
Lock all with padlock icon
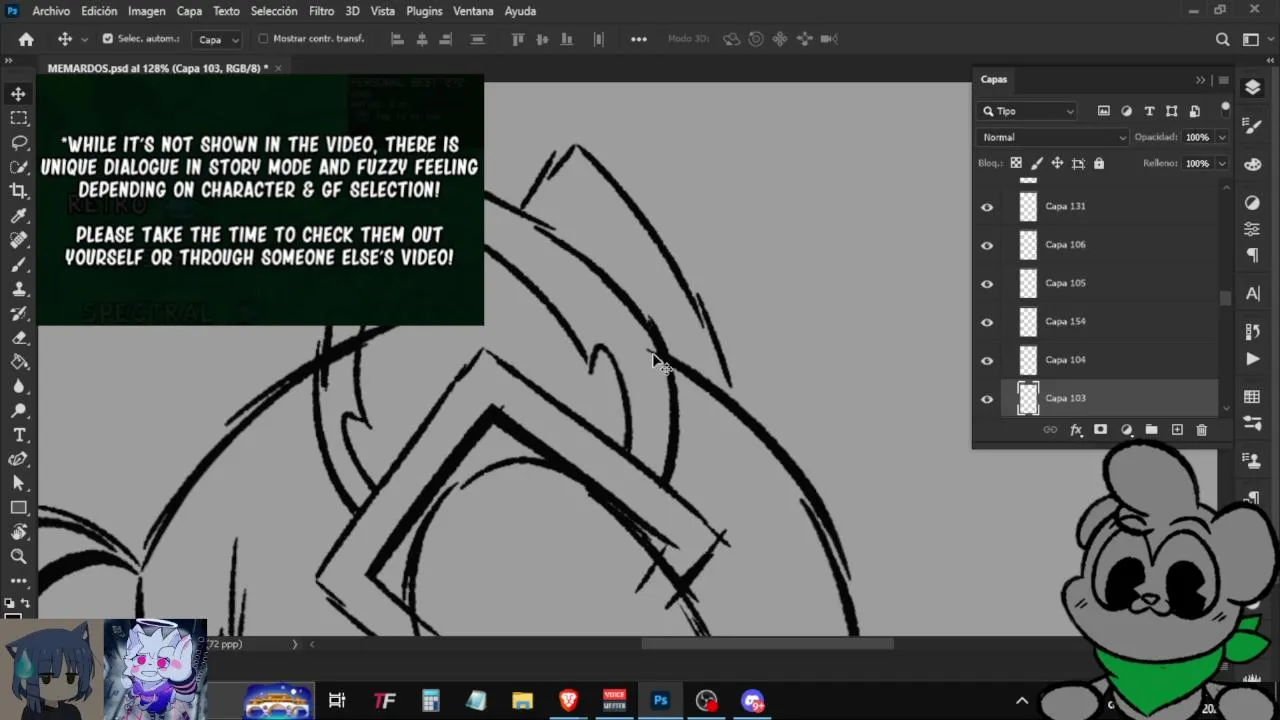click(1099, 163)
